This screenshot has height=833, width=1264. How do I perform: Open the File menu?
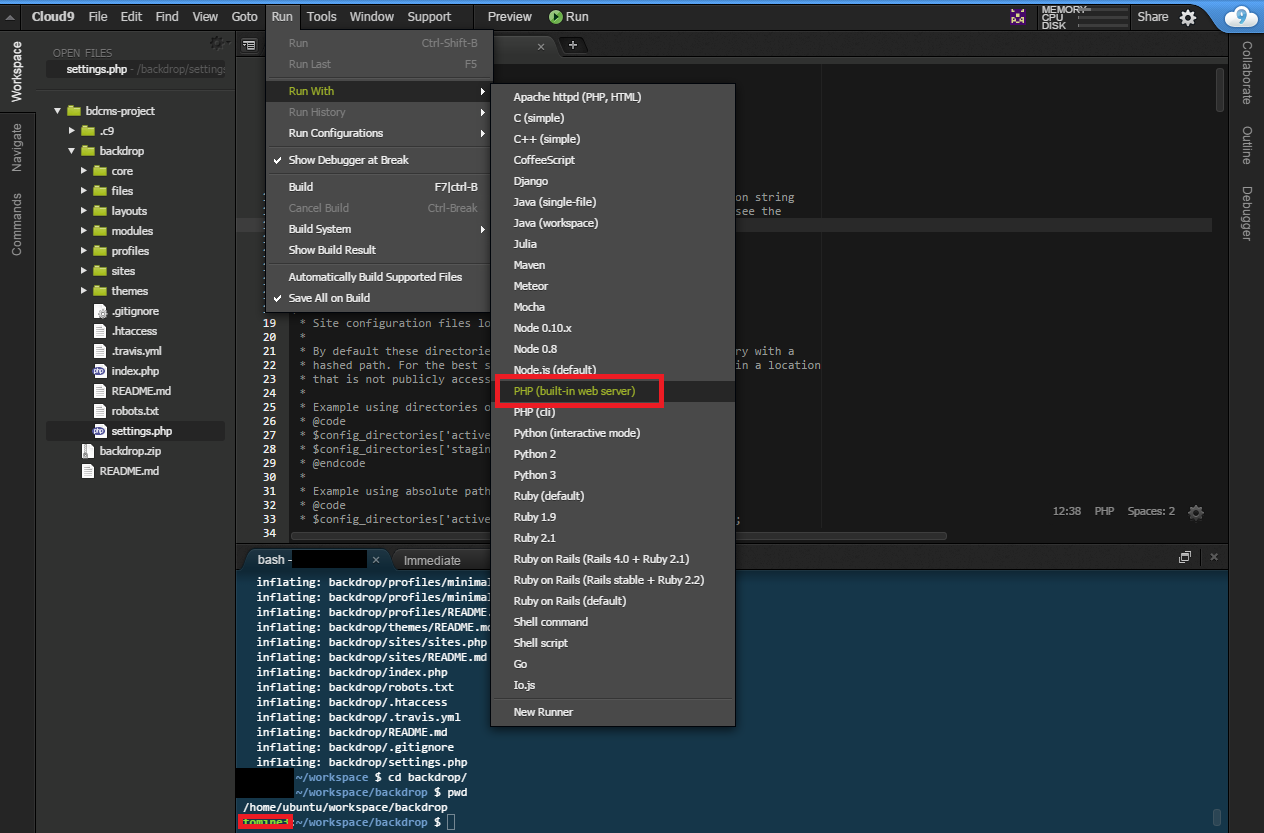click(98, 16)
